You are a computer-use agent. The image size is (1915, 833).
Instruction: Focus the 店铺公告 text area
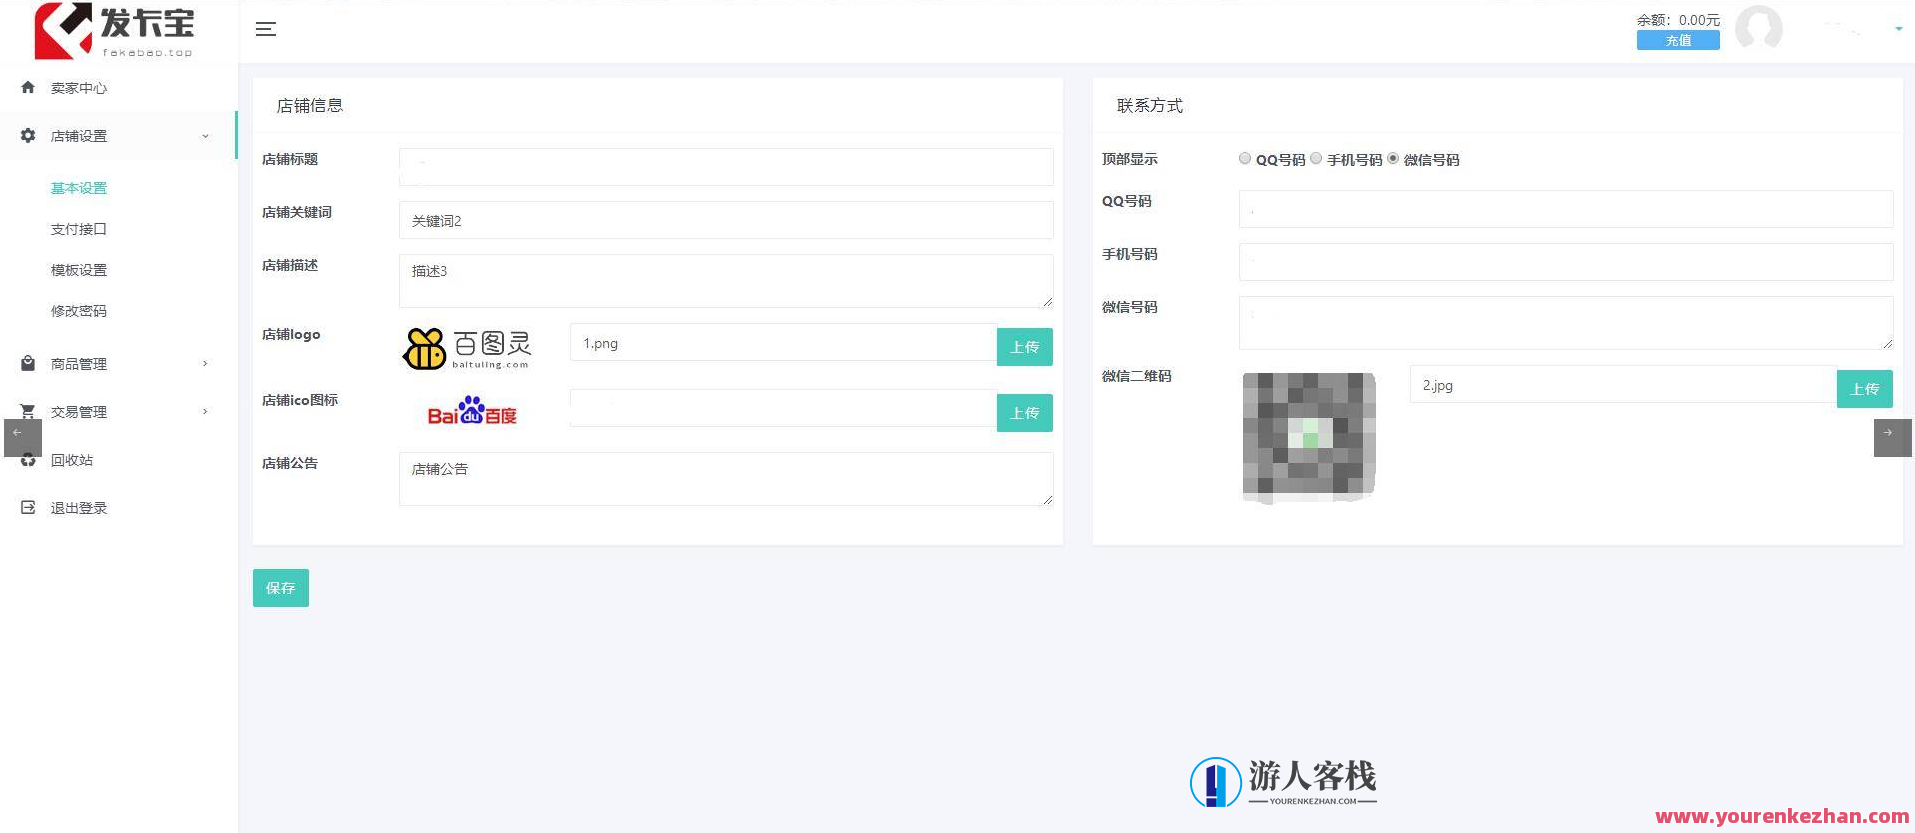[x=726, y=479]
